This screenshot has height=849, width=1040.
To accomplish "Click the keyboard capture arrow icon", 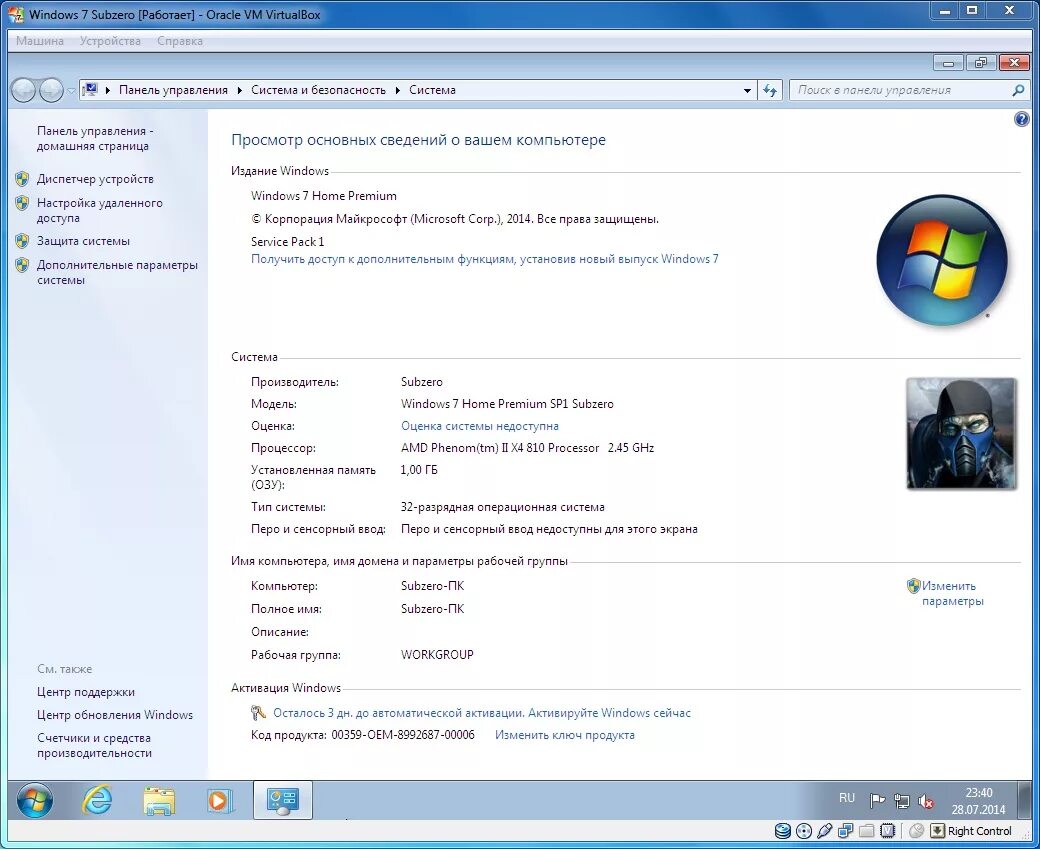I will pyautogui.click(x=937, y=830).
